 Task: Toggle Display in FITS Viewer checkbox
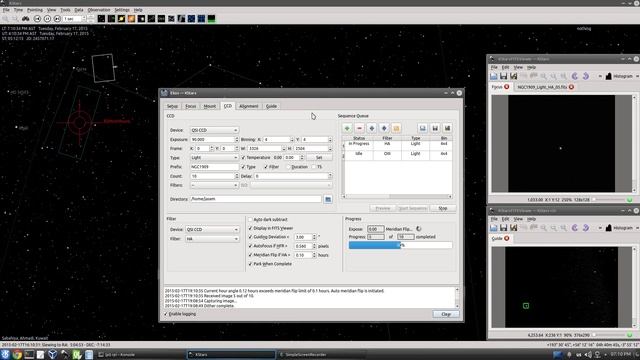tap(250, 229)
